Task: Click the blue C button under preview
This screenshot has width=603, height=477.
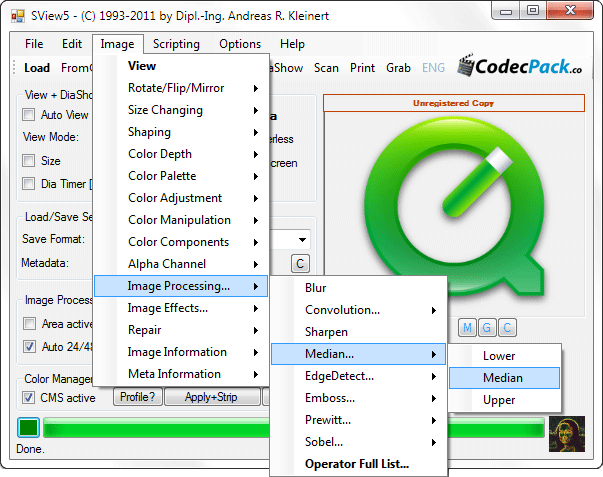Action: (507, 328)
